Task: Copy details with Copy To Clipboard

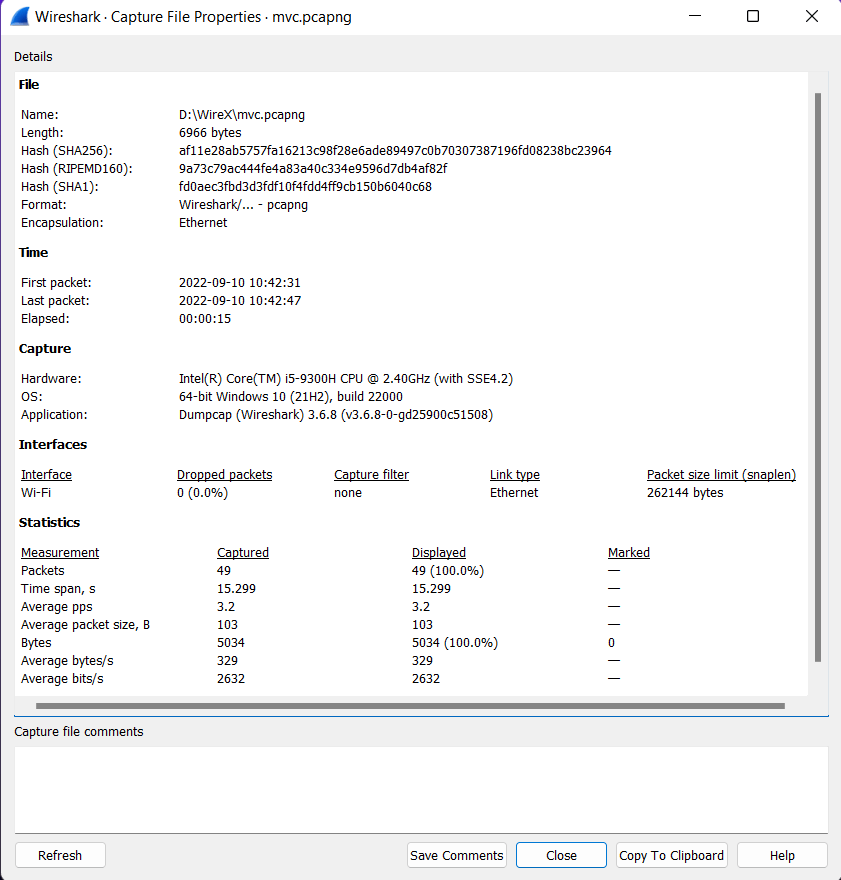Action: tap(672, 855)
